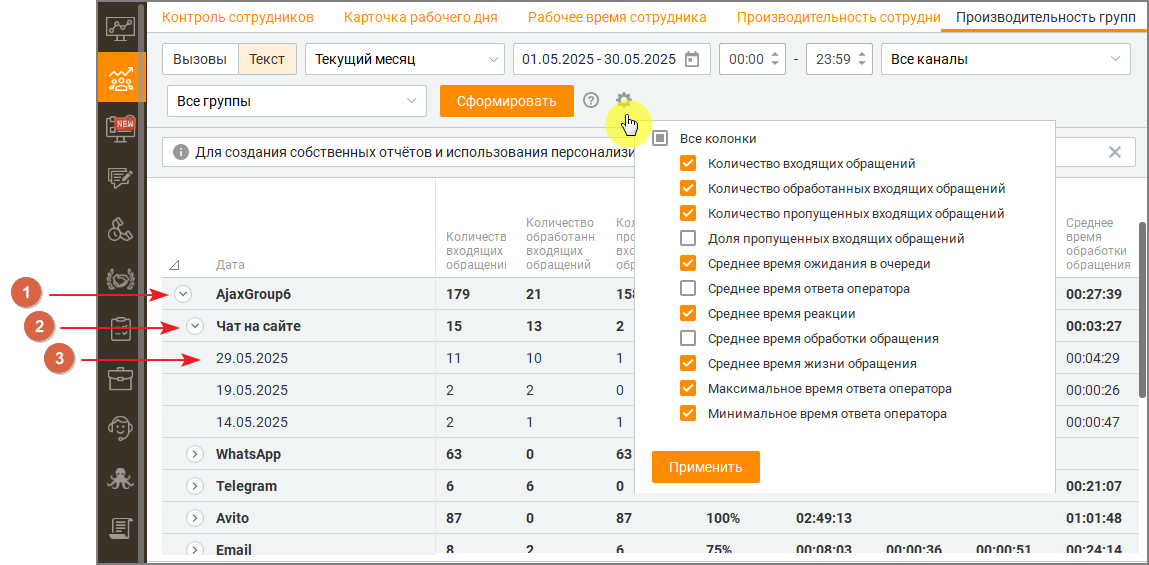Viewport: 1149px width, 565px height.
Task: Open the Все группы dropdown
Action: coord(297,101)
